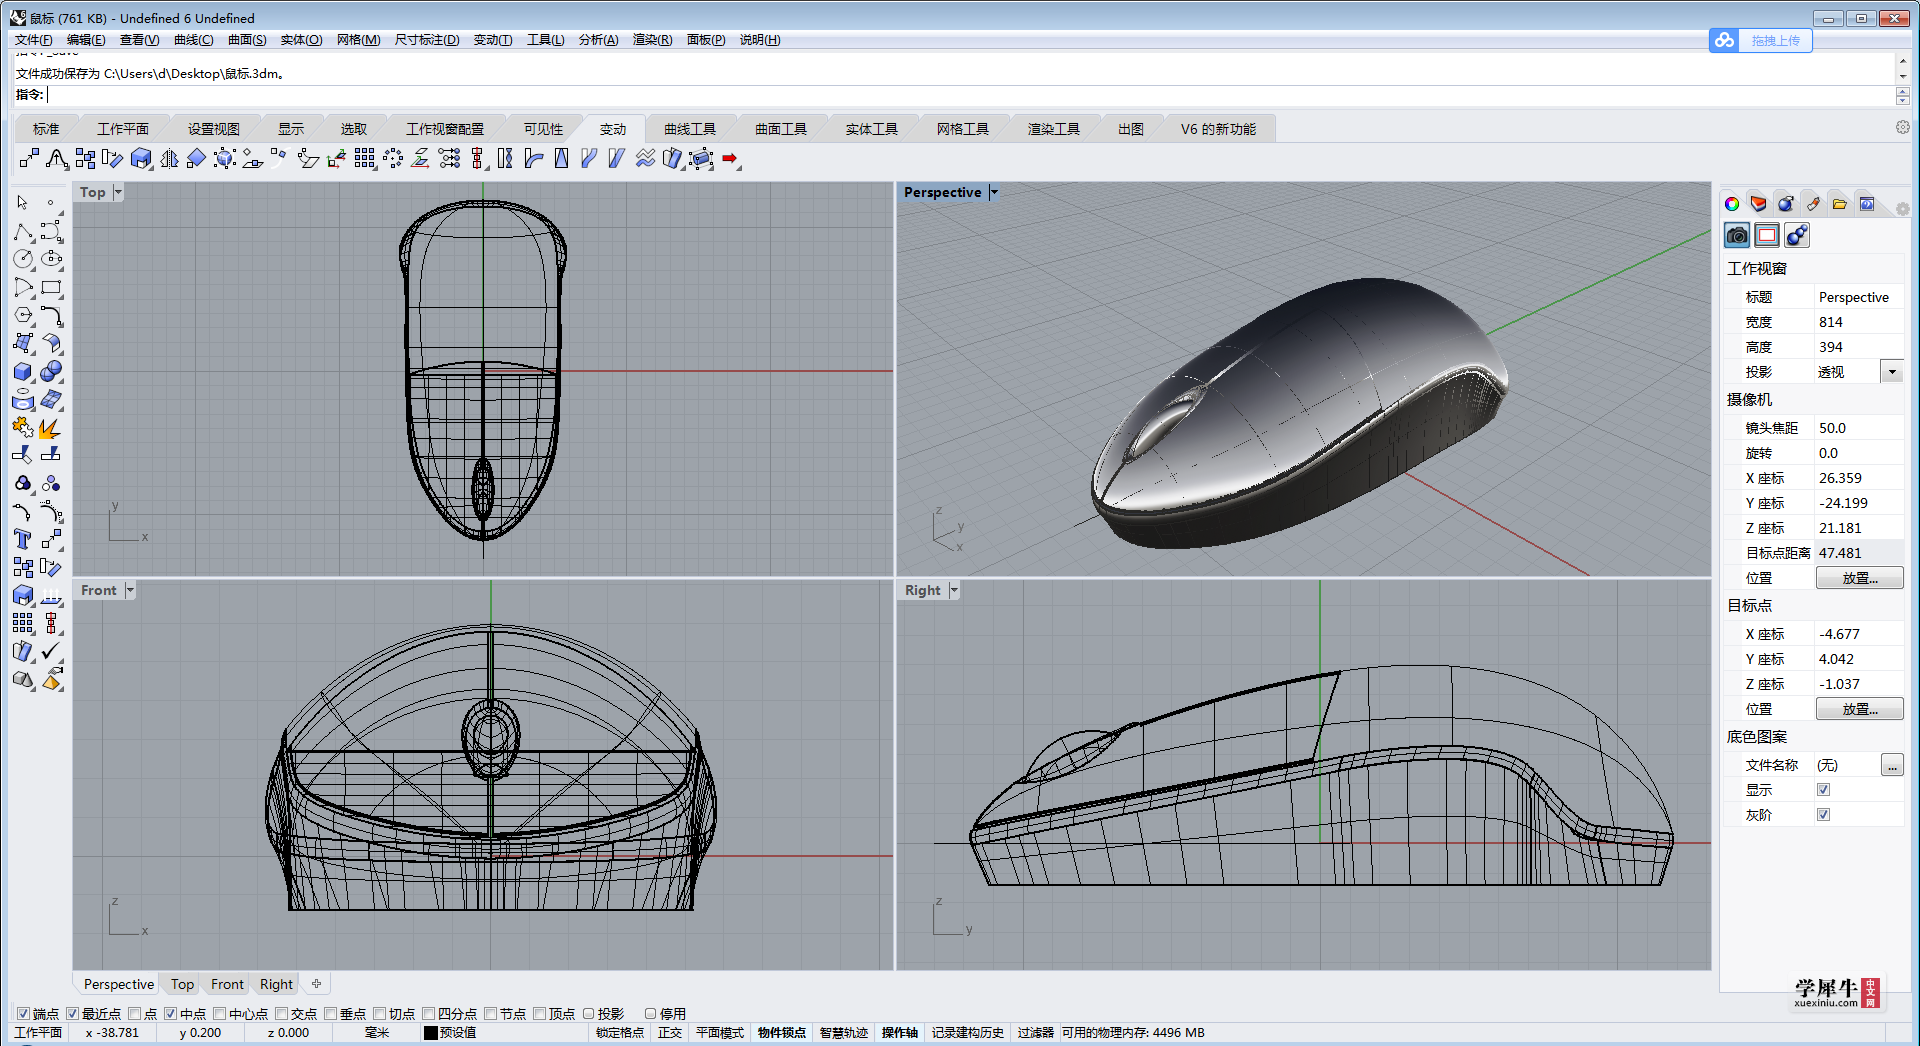Click the black 预设值 layer swatch
Viewport: 1920px width, 1046px height.
[x=431, y=1033]
